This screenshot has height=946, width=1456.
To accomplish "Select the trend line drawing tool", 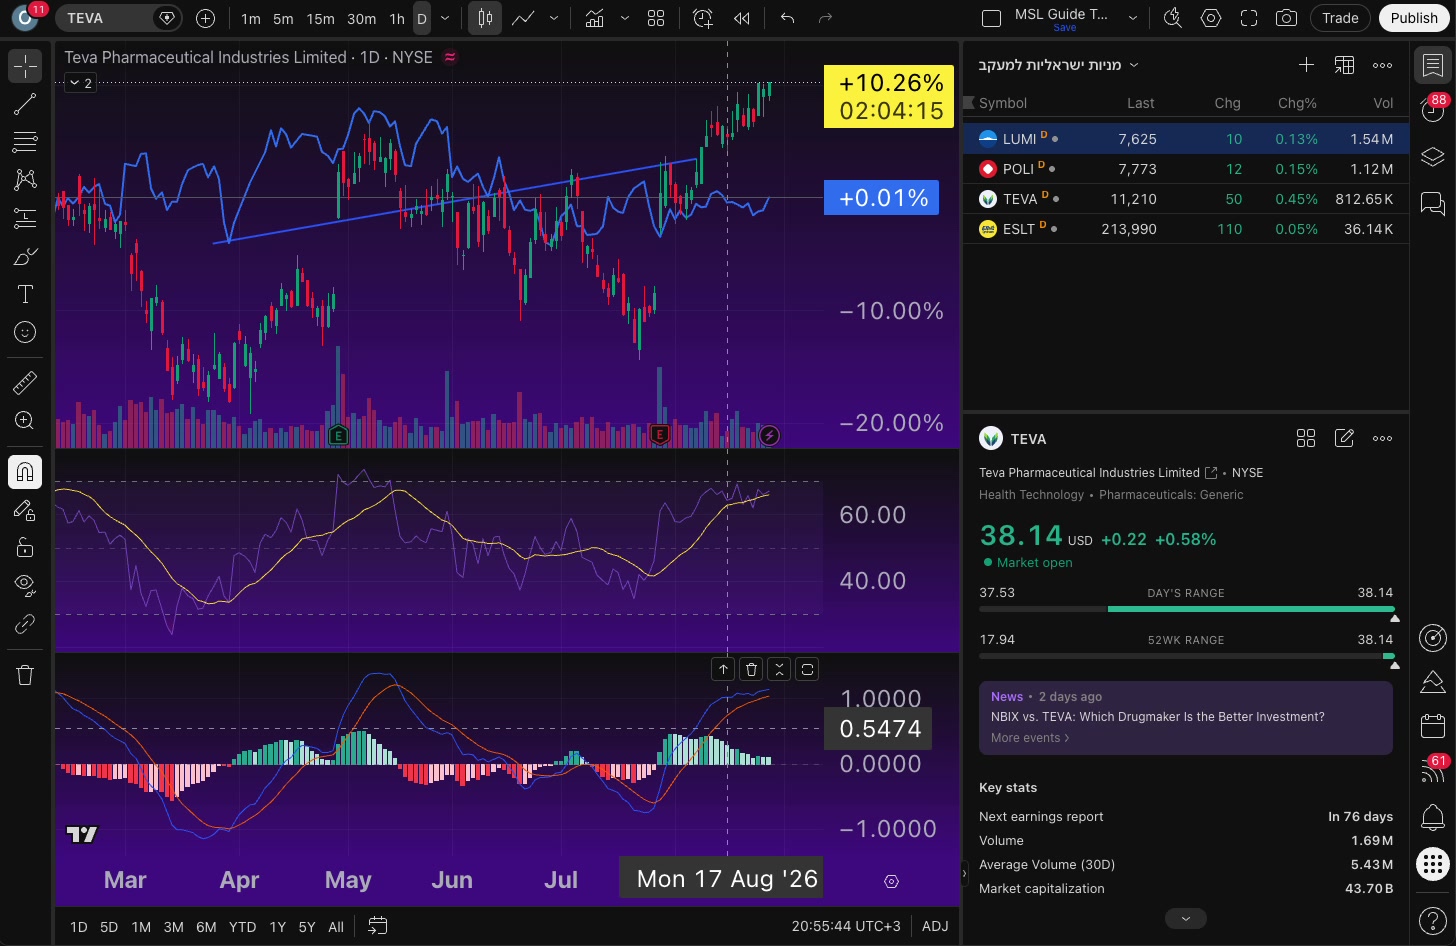I will click(25, 104).
